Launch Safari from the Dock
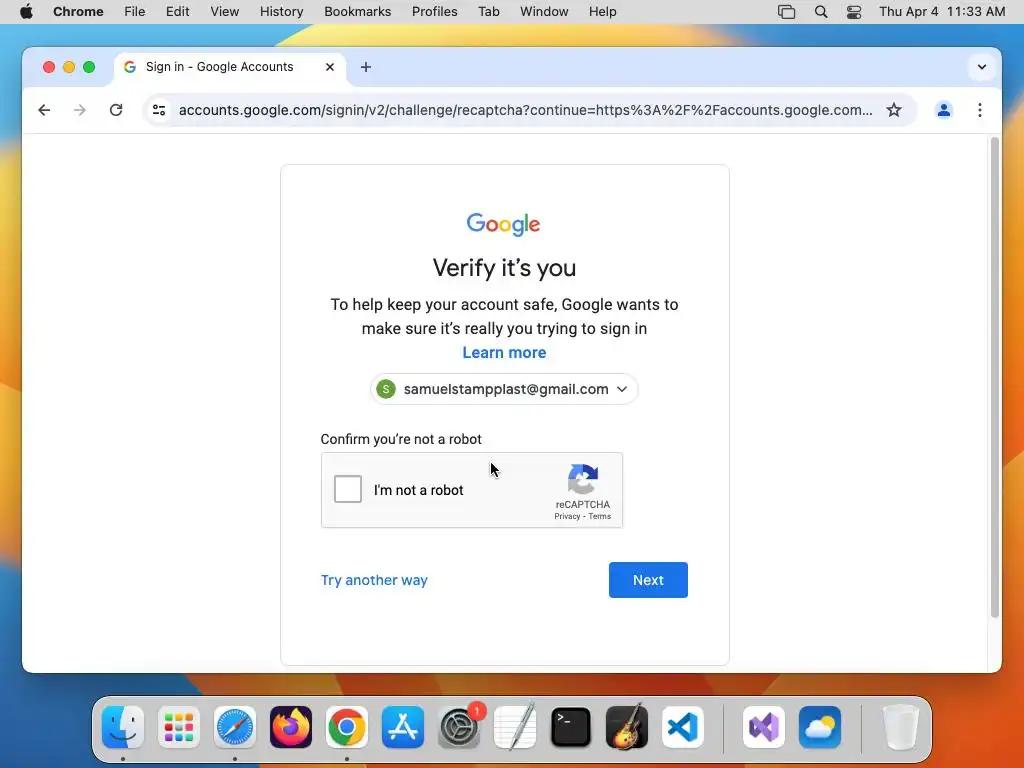The image size is (1024, 768). point(235,727)
